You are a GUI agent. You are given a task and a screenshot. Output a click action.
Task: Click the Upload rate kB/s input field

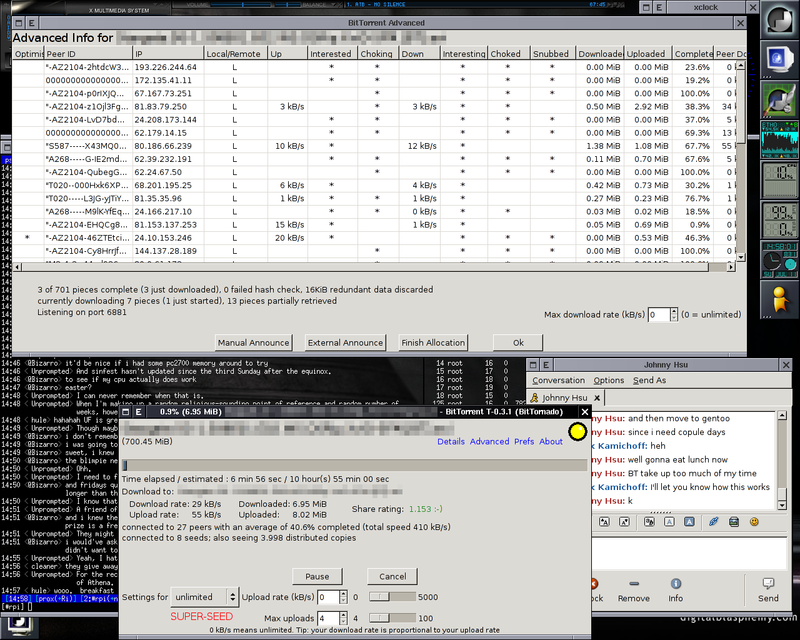tap(328, 597)
